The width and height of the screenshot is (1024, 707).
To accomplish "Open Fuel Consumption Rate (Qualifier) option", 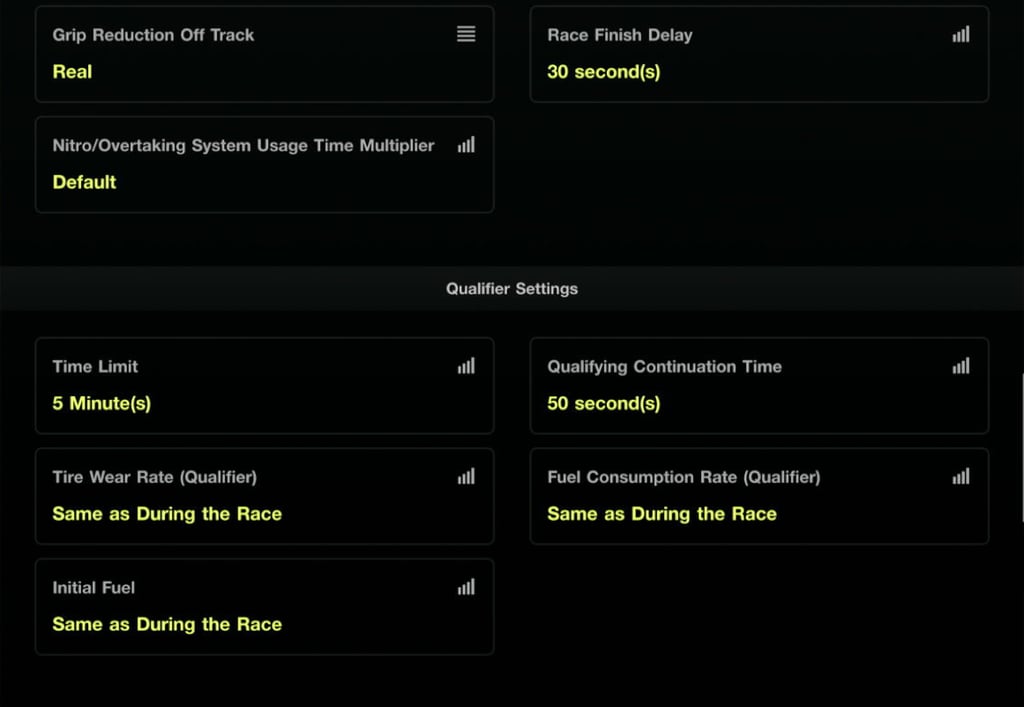I will coord(760,496).
